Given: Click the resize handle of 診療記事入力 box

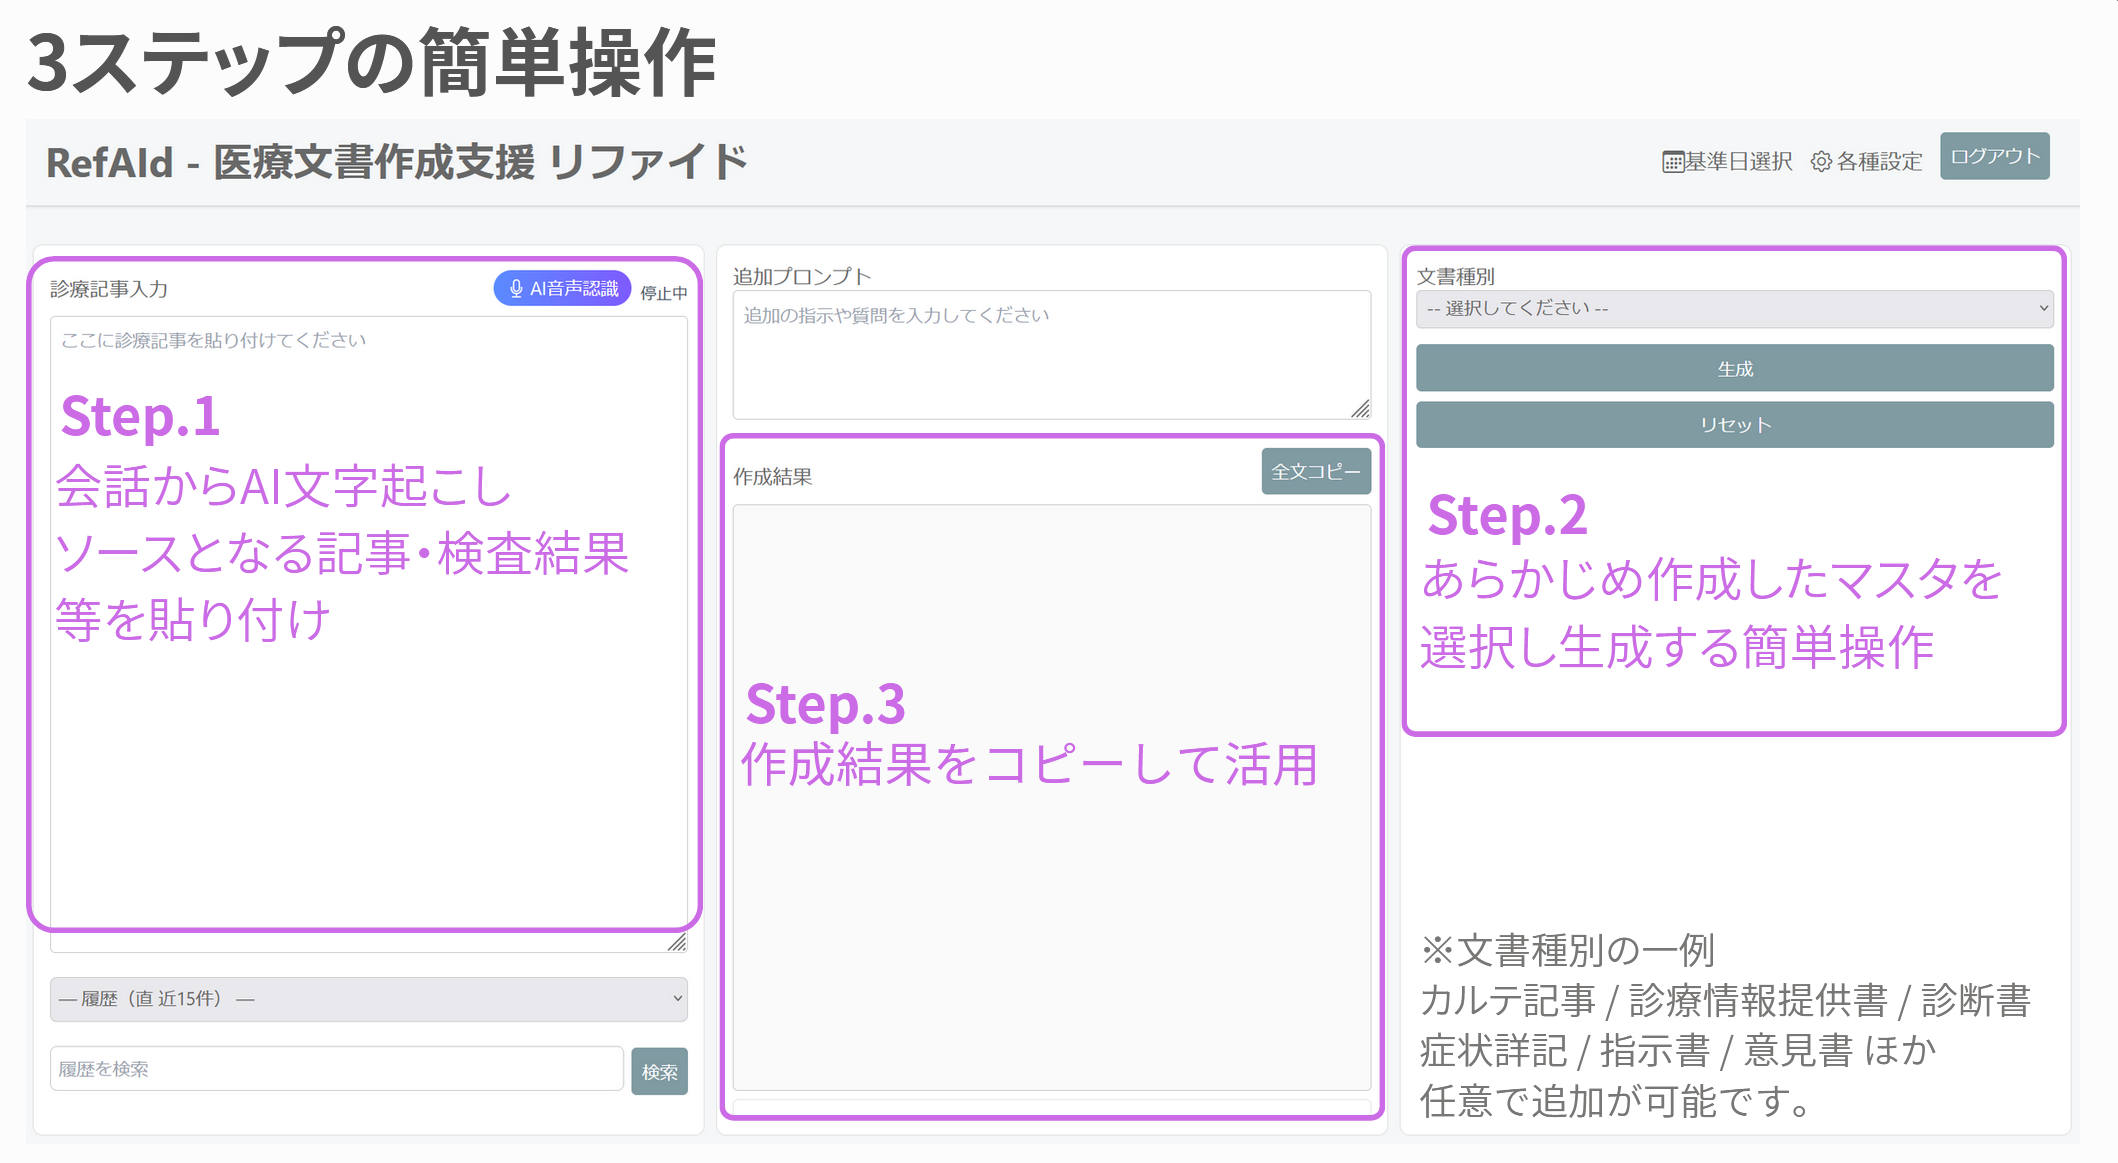Looking at the screenshot, I should coord(678,941).
